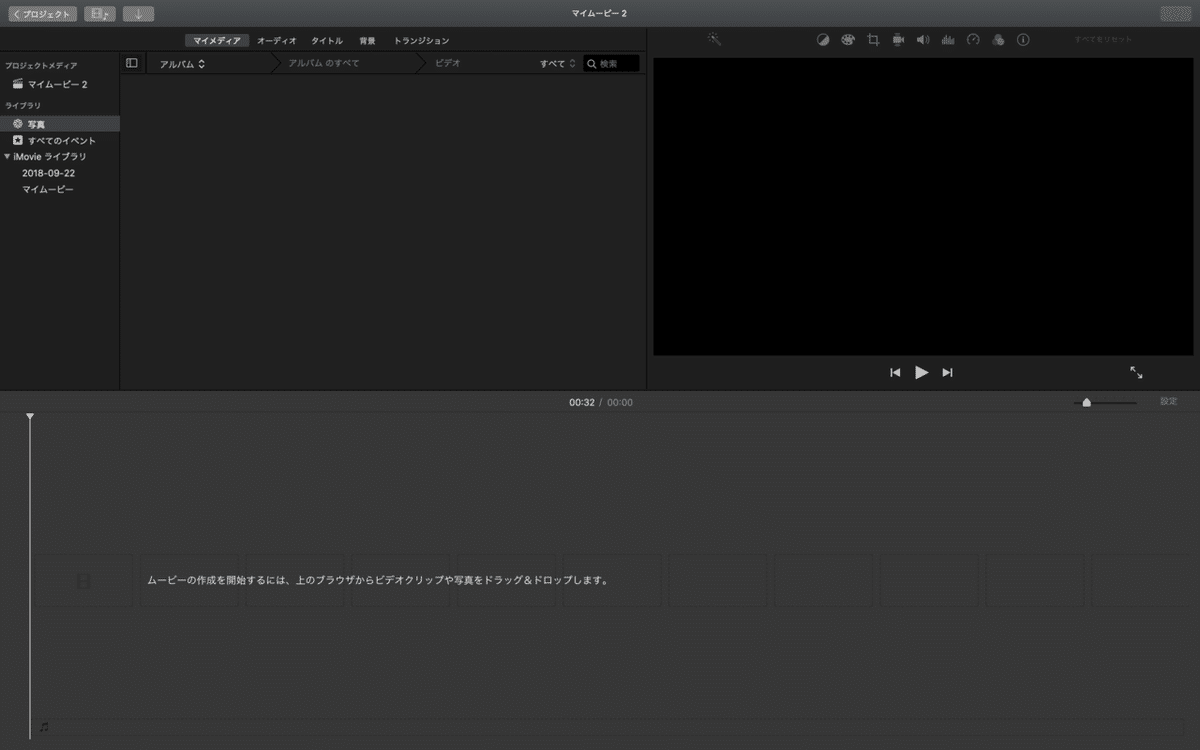Click the auto-enhance magic wand
This screenshot has width=1200, height=750.
(714, 38)
